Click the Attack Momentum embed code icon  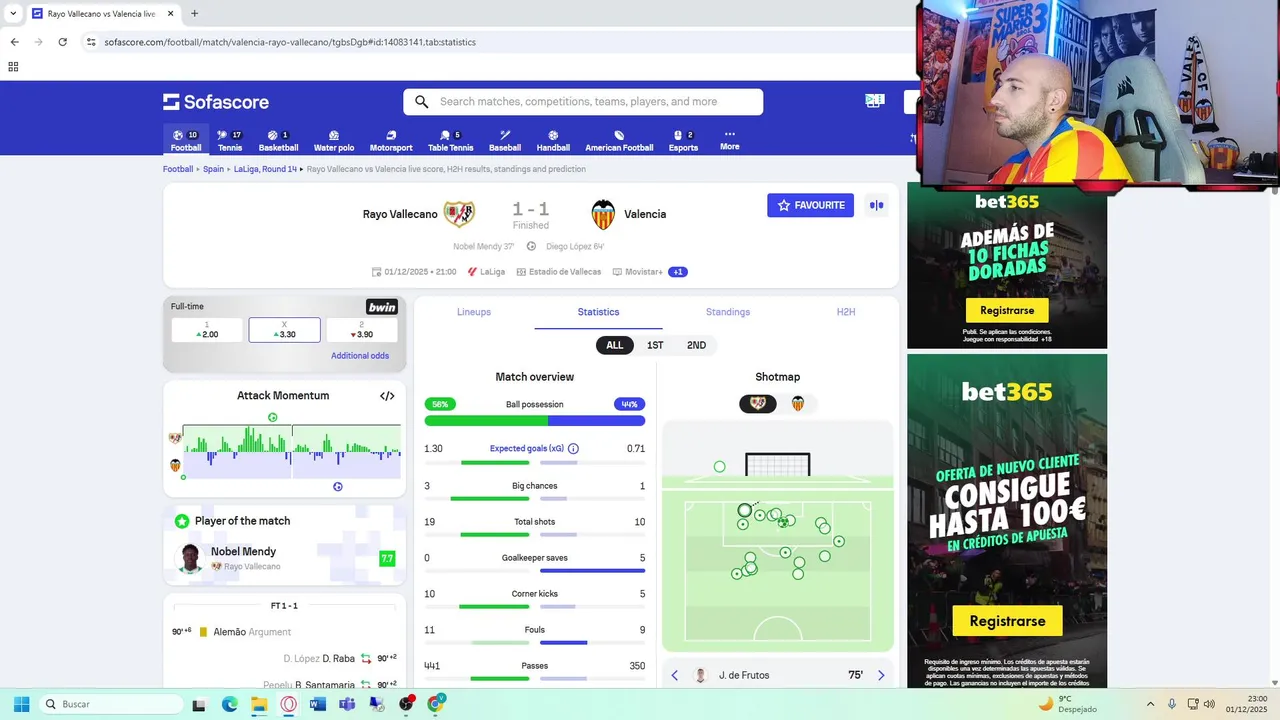pos(387,396)
